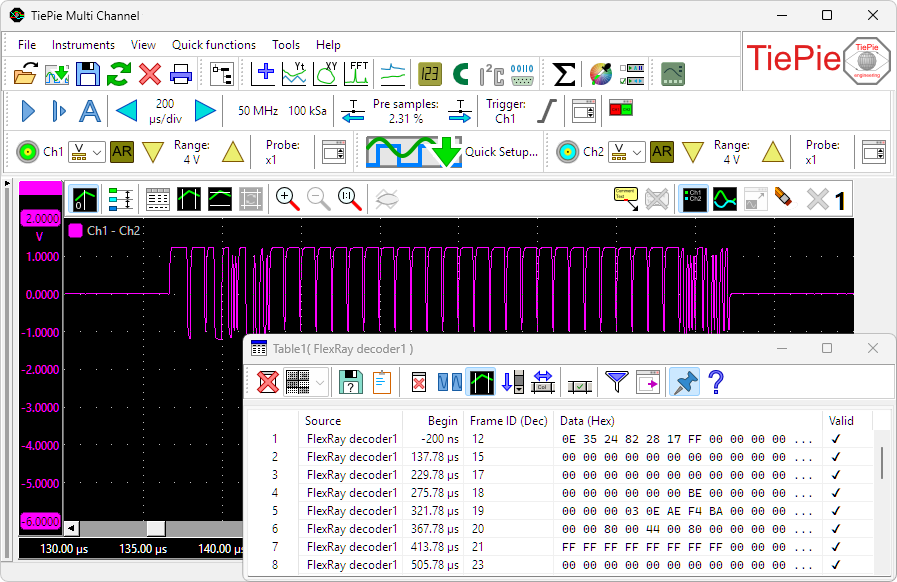Open the Help menu
The height and width of the screenshot is (582, 897).
coord(328,45)
